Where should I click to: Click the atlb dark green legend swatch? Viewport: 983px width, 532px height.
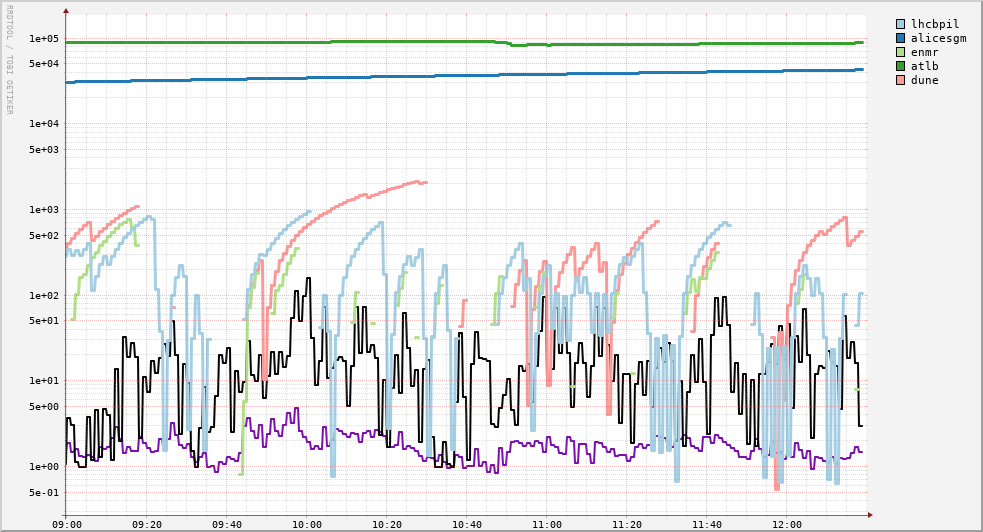click(x=901, y=66)
